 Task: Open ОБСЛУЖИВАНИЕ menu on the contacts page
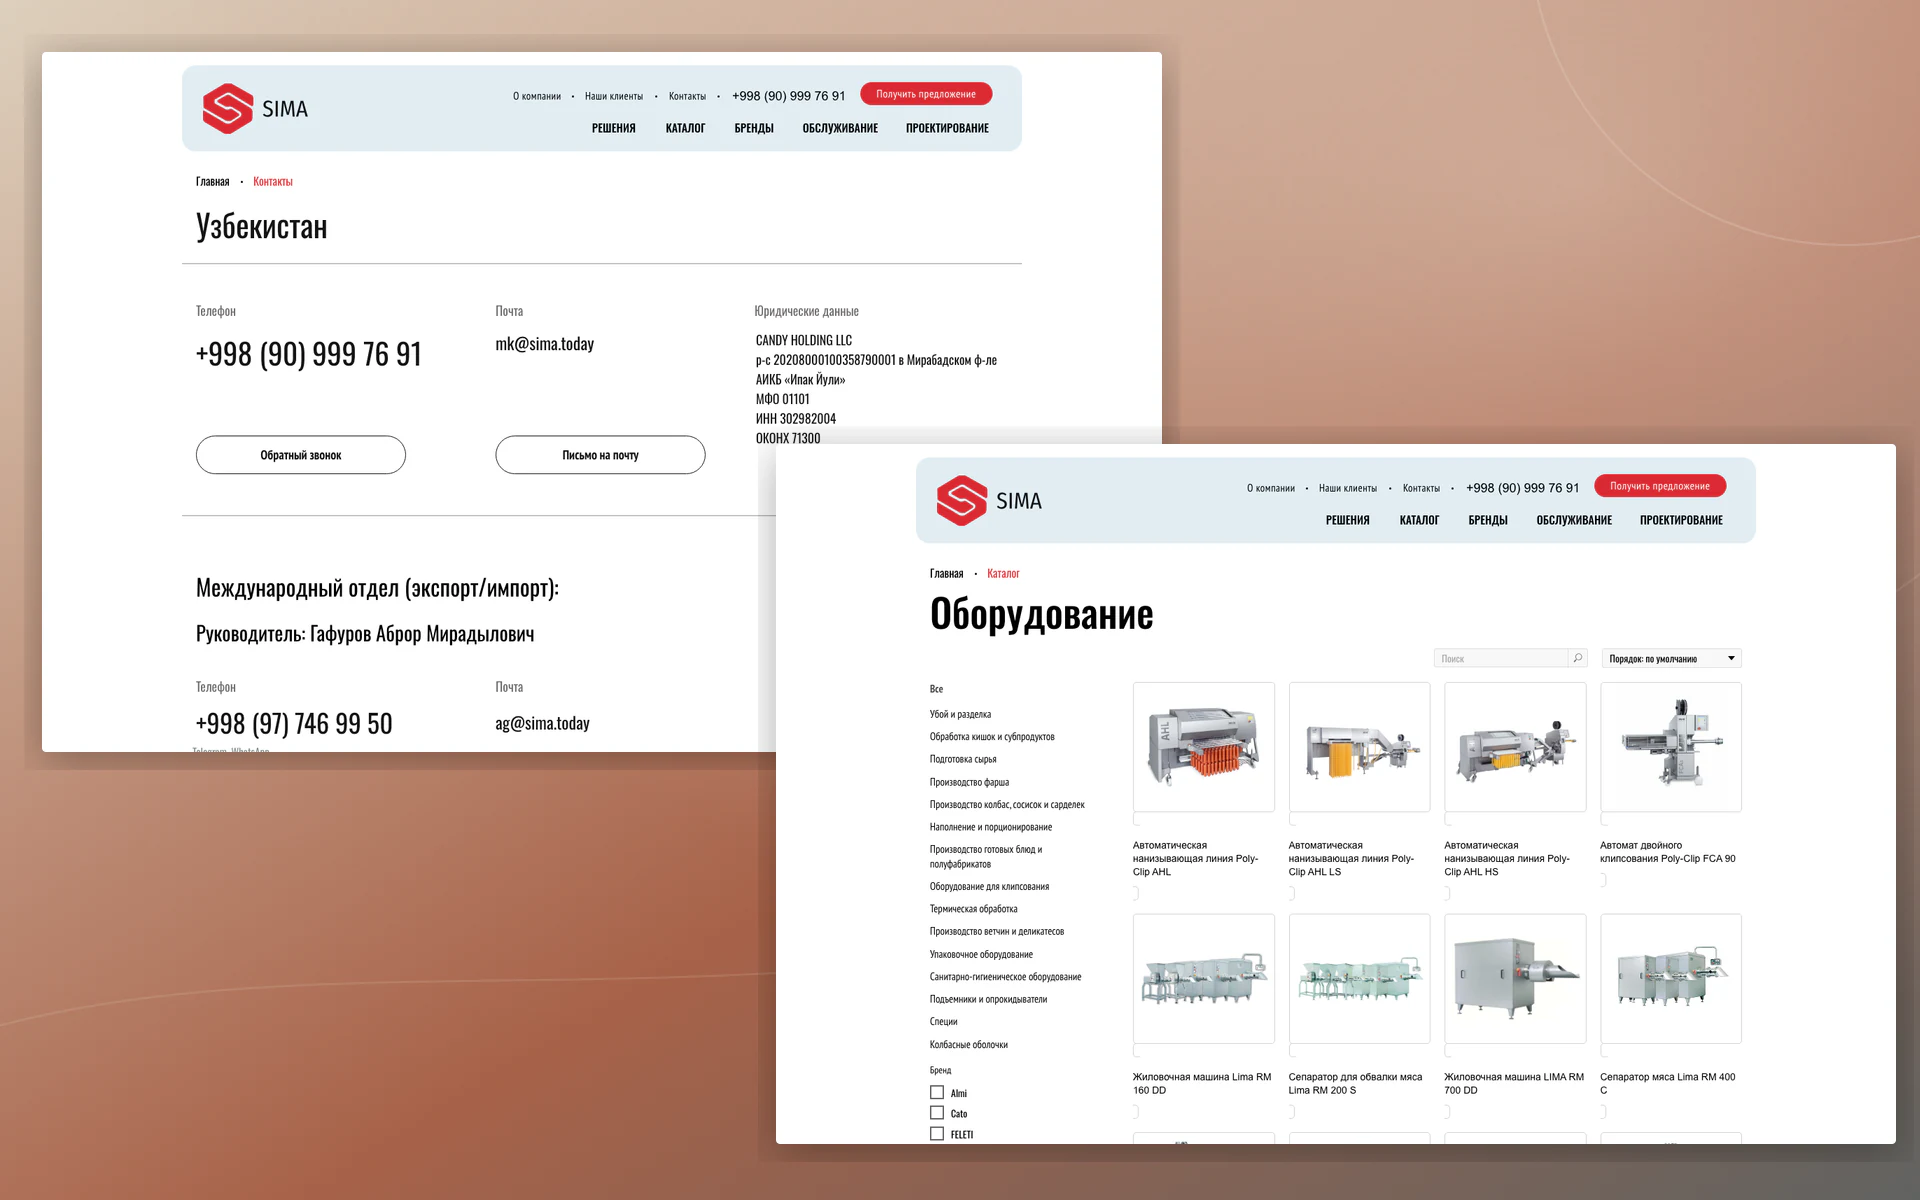[x=840, y=128]
